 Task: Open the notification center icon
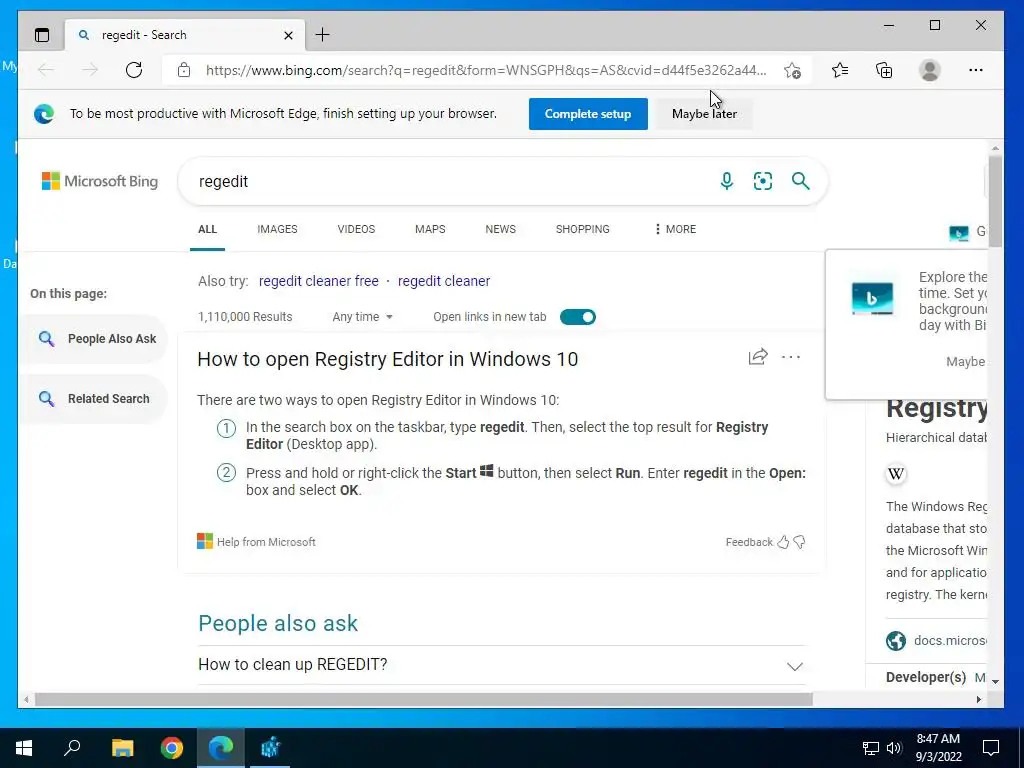click(991, 748)
